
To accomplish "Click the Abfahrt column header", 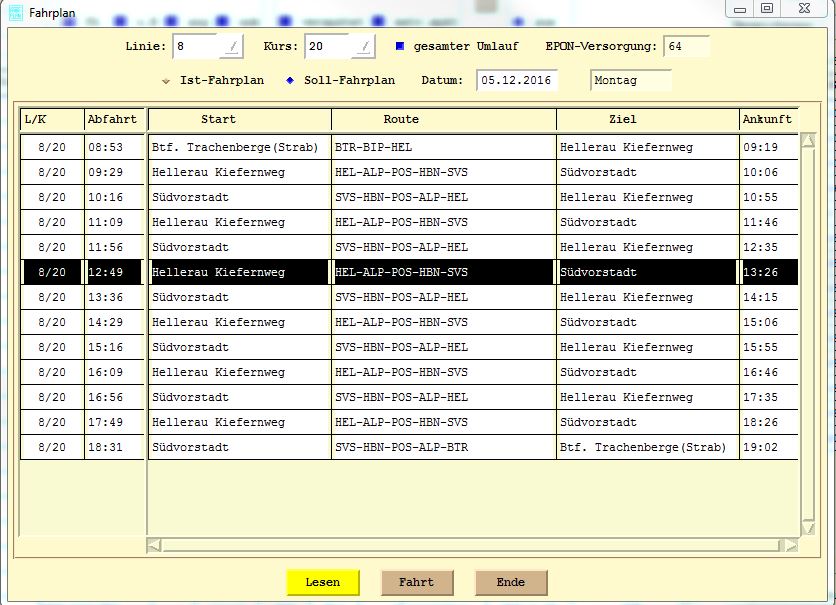I will pyautogui.click(x=113, y=119).
